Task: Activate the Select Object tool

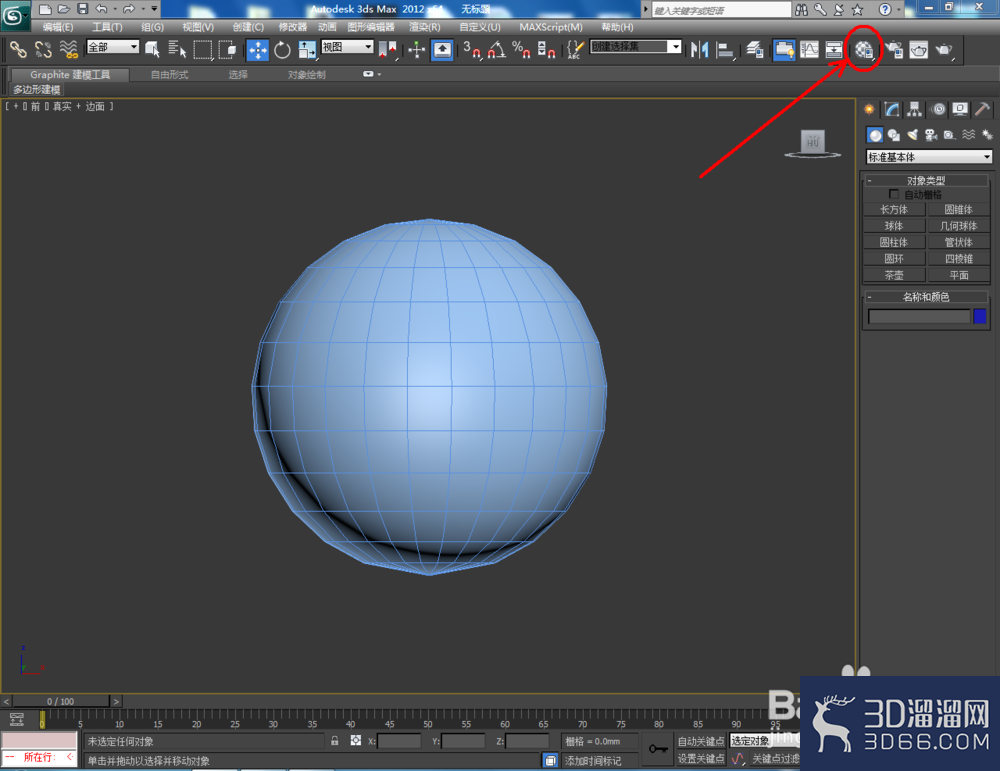Action: pyautogui.click(x=152, y=50)
